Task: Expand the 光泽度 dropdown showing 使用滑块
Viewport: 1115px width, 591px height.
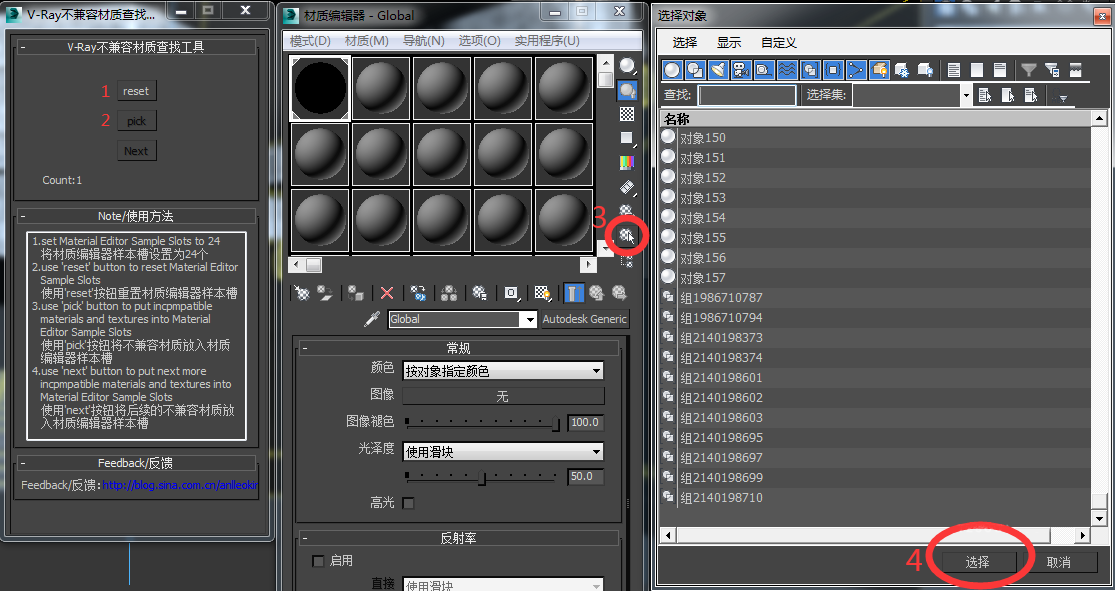Action: pos(503,452)
